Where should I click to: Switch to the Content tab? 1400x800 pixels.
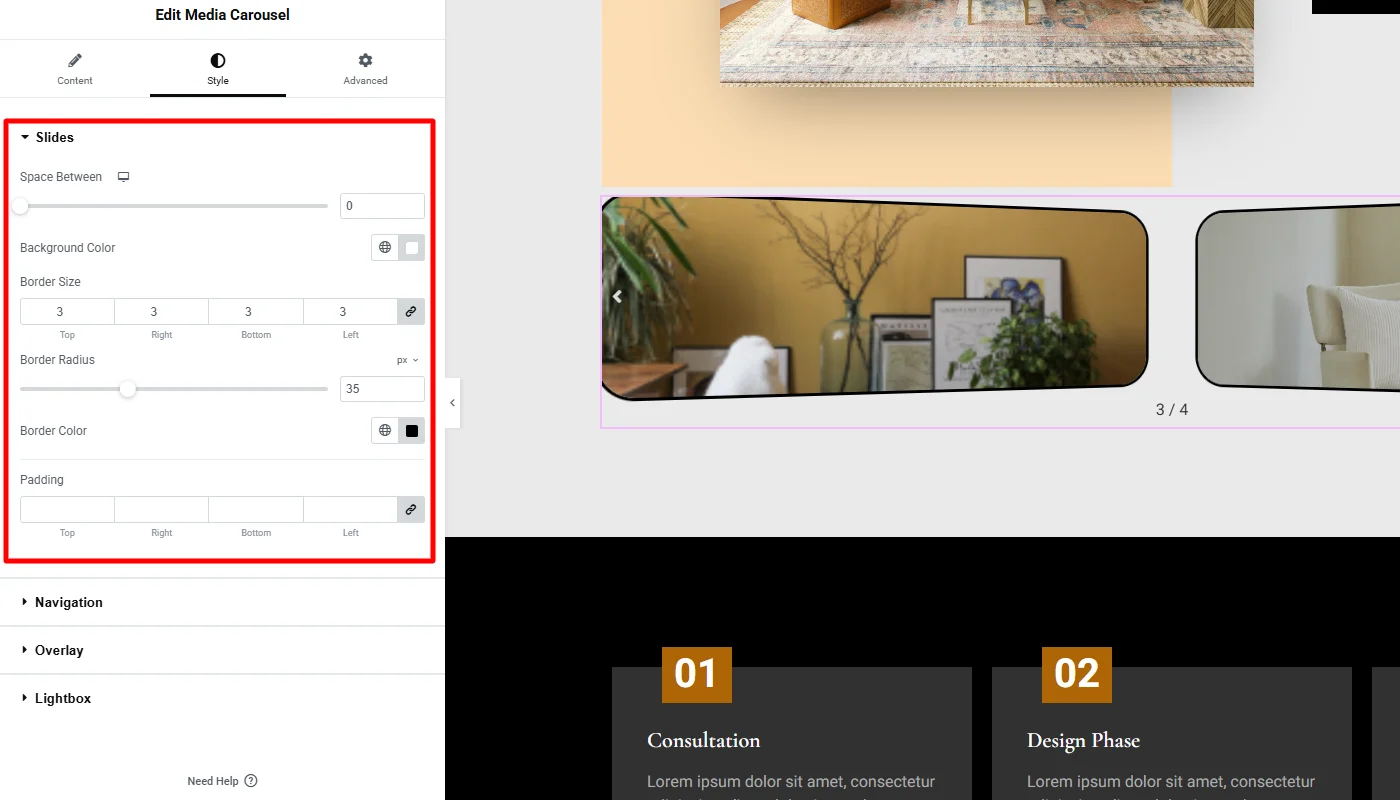coord(75,69)
